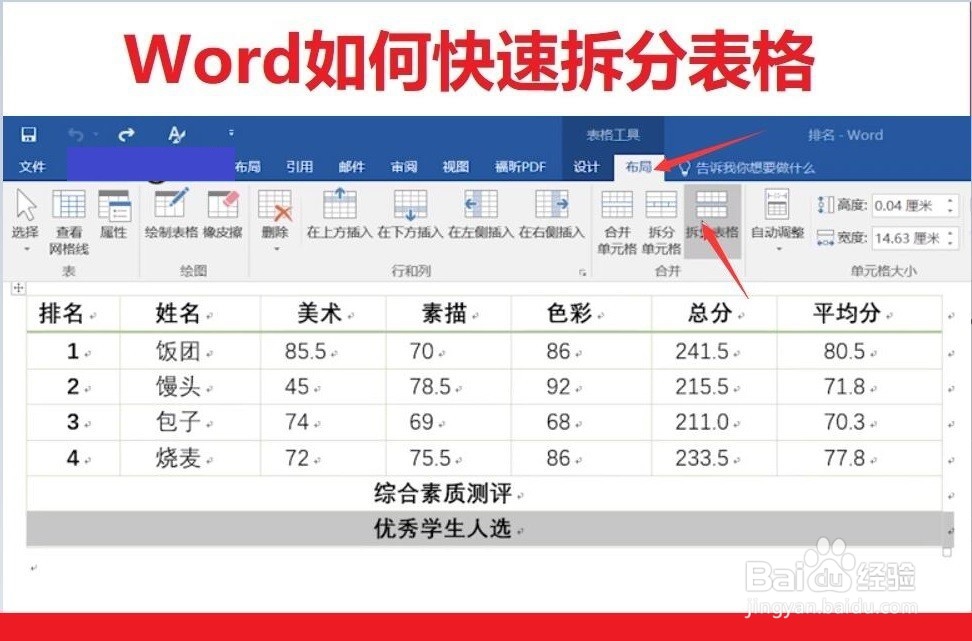972x641 pixels.
Task: Switch to the 邮件 tab
Action: coord(351,167)
